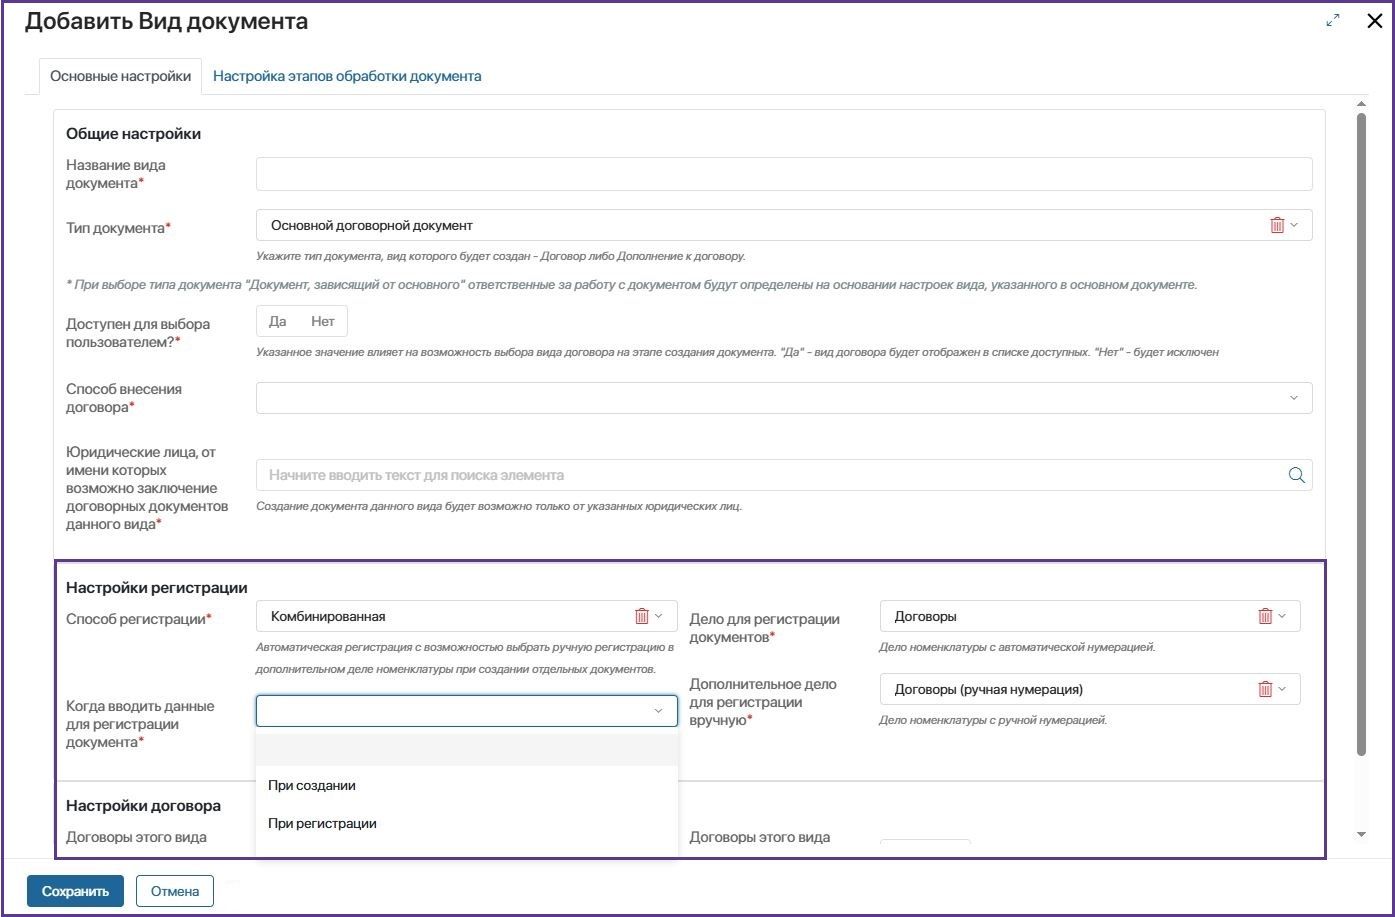Image resolution: width=1395 pixels, height=917 pixels.
Task: Open the Основные настройки tab
Action: tap(120, 76)
